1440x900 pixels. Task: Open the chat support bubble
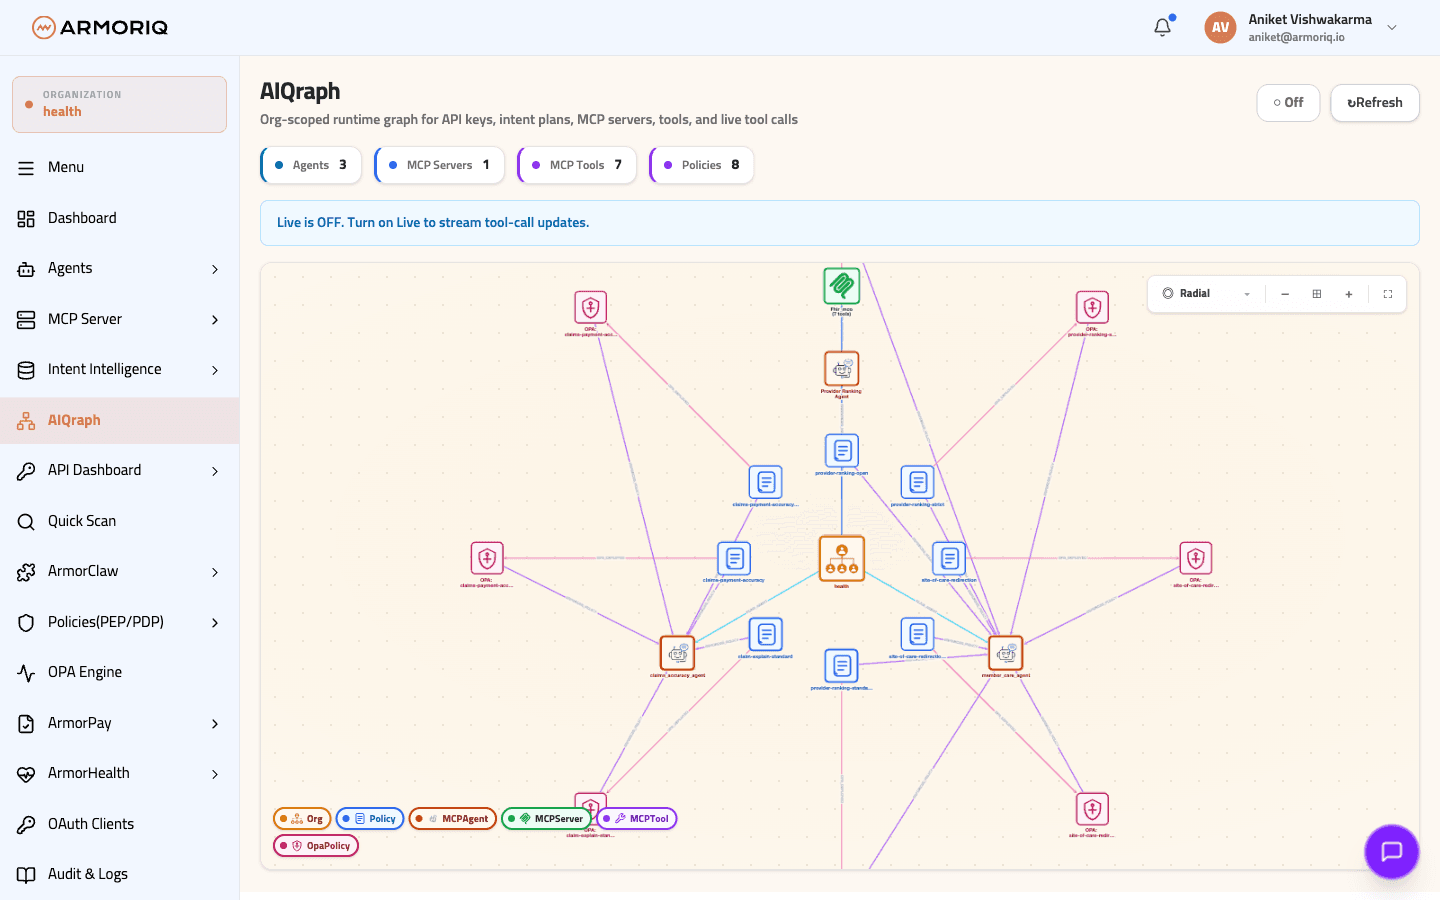point(1391,852)
